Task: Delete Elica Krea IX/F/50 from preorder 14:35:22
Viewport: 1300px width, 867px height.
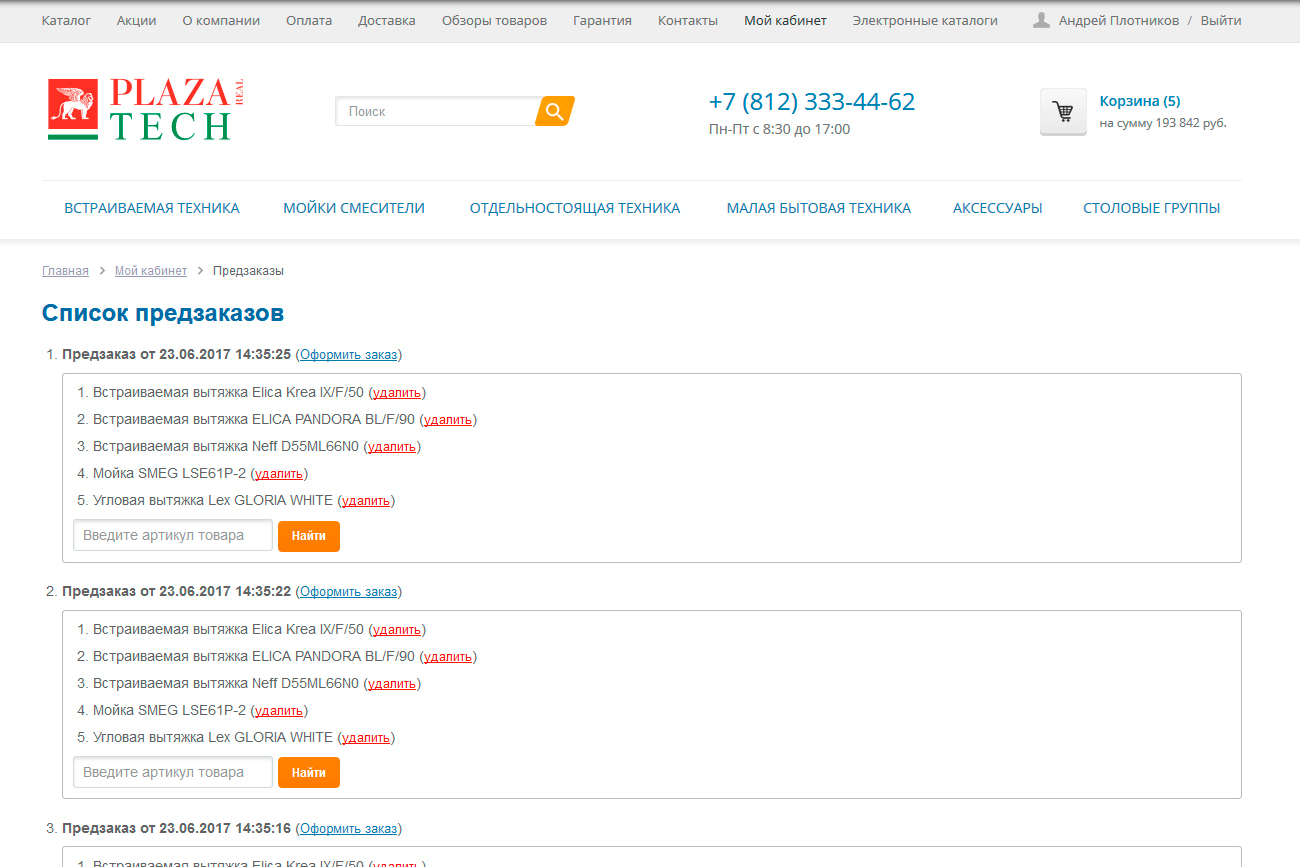Action: click(x=397, y=630)
